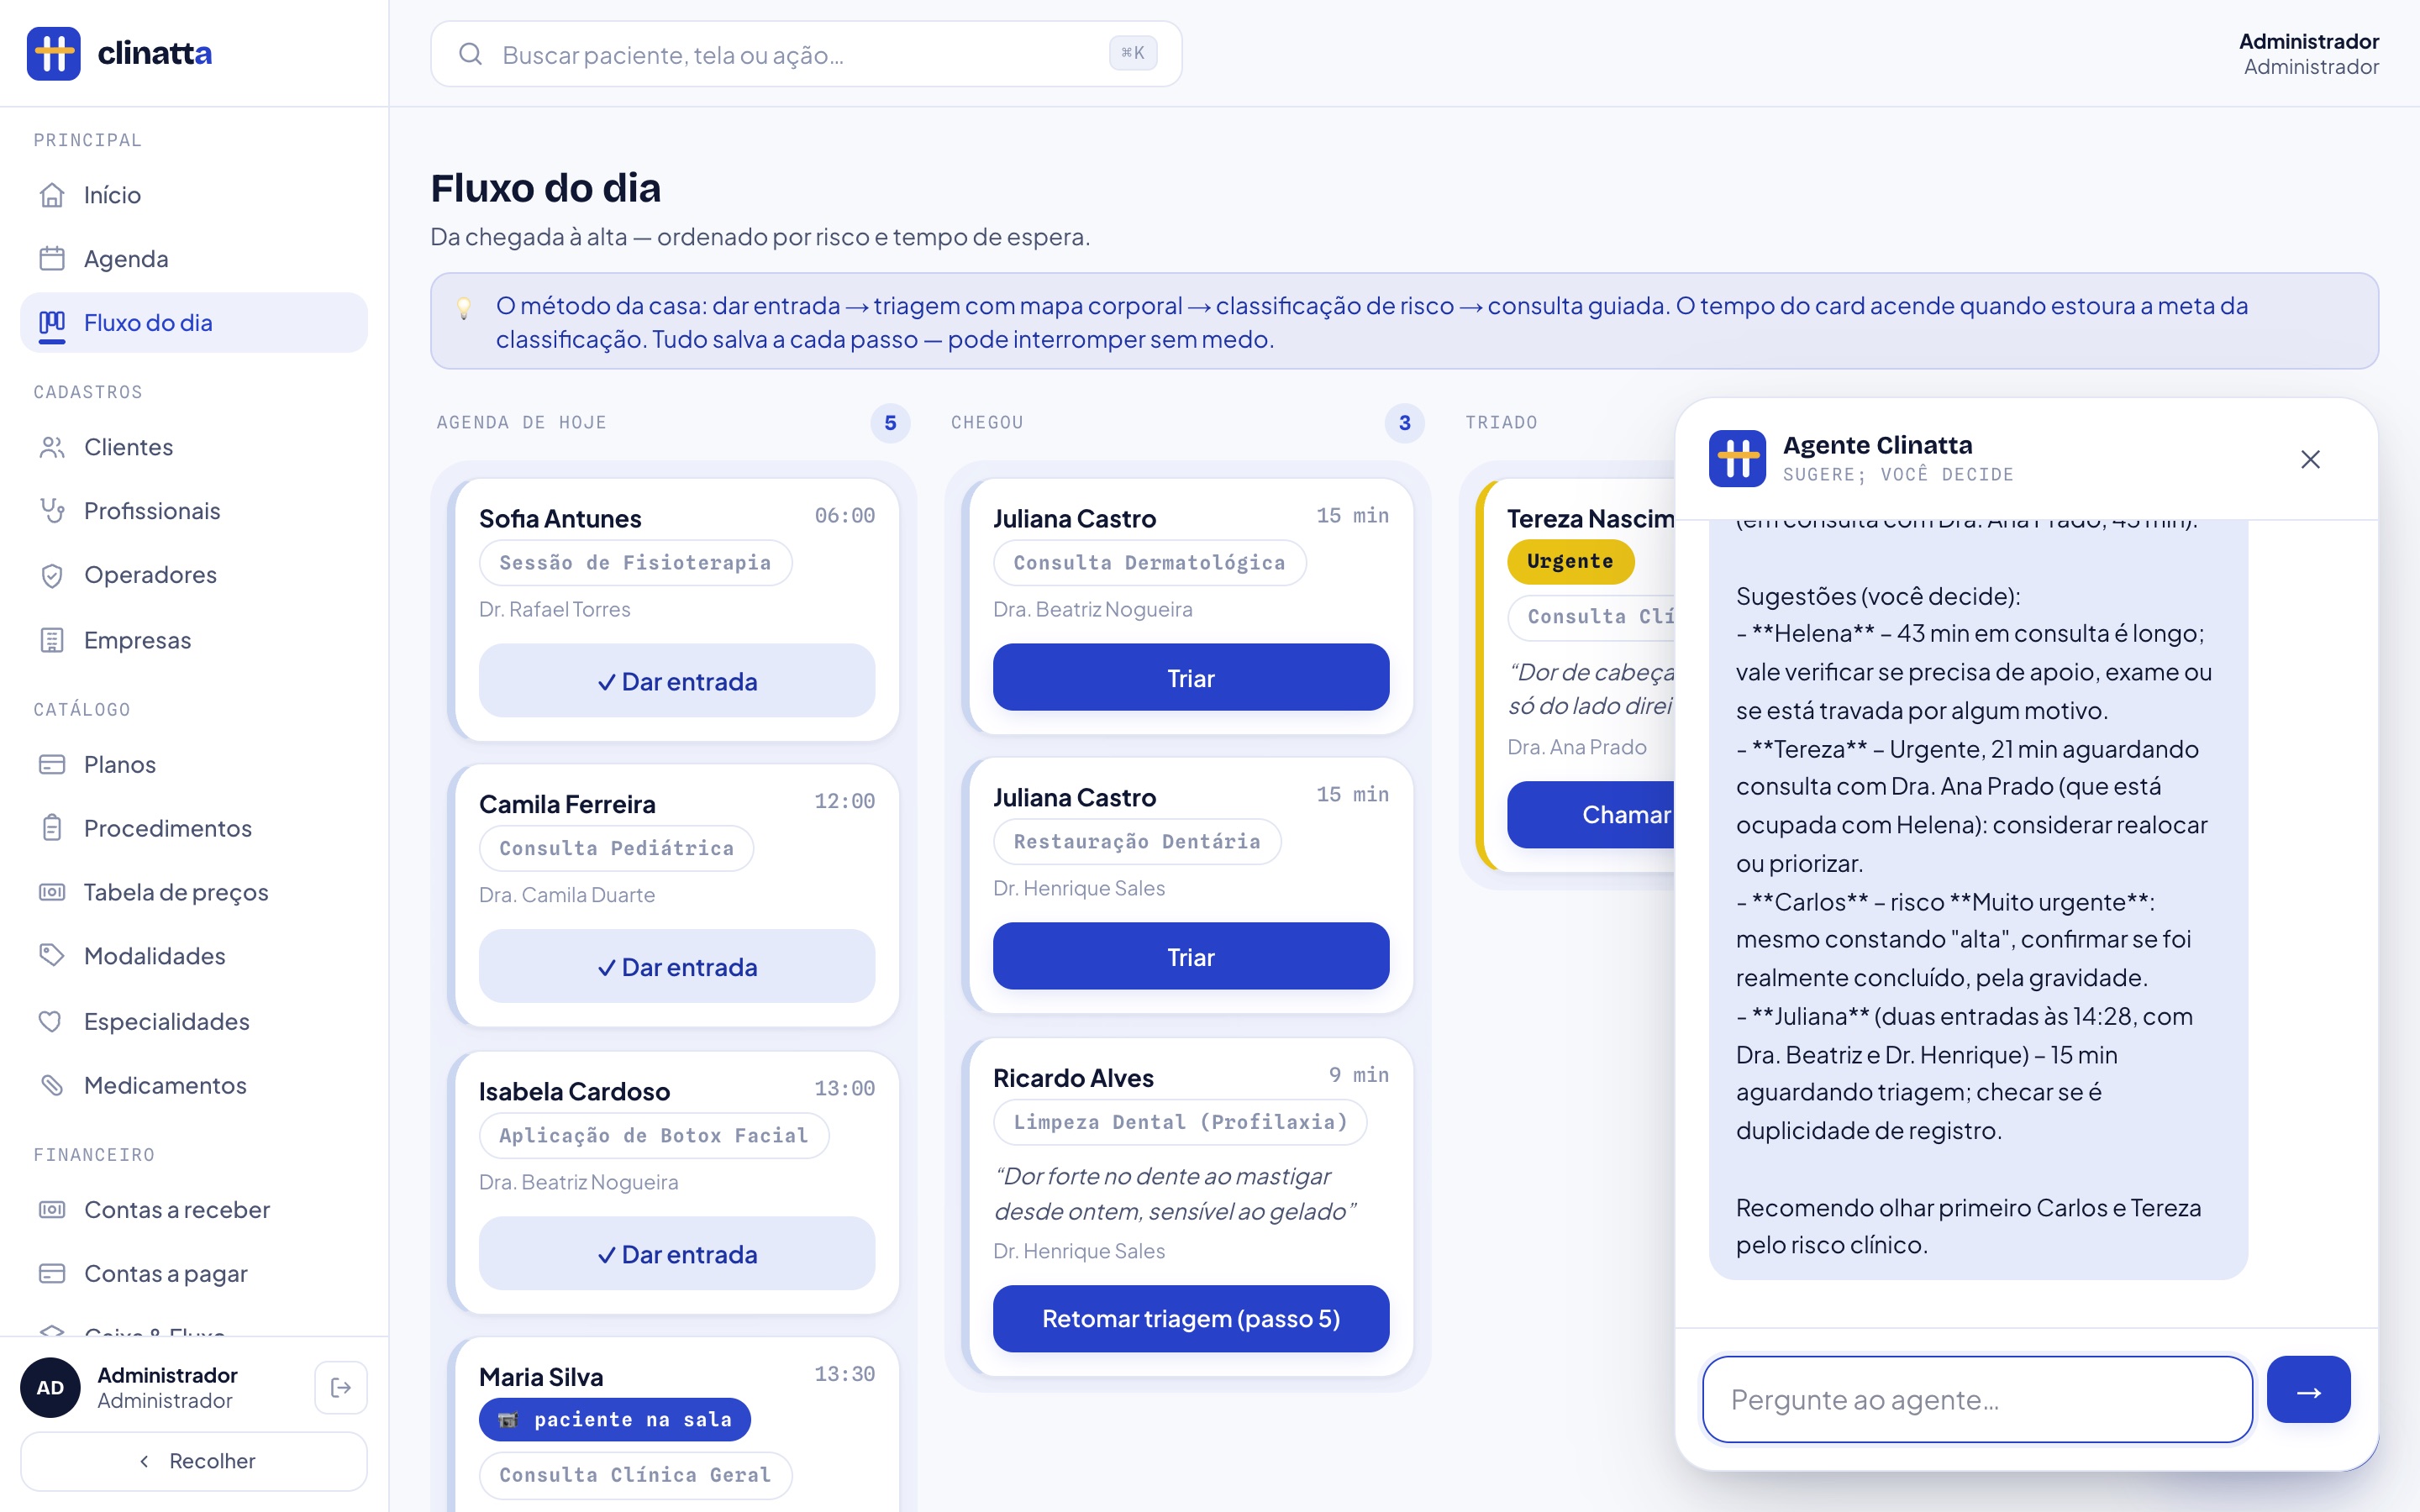This screenshot has width=2420, height=1512.
Task: Click the Procedimentos clipboard icon
Action: point(52,828)
